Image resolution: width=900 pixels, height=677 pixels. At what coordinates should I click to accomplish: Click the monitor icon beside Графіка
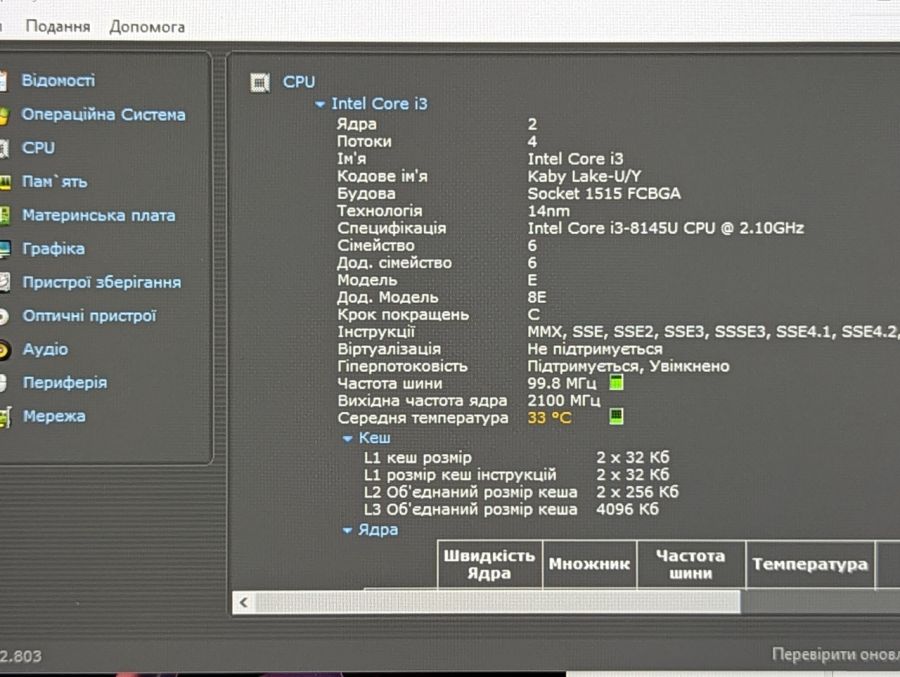[x=5, y=249]
